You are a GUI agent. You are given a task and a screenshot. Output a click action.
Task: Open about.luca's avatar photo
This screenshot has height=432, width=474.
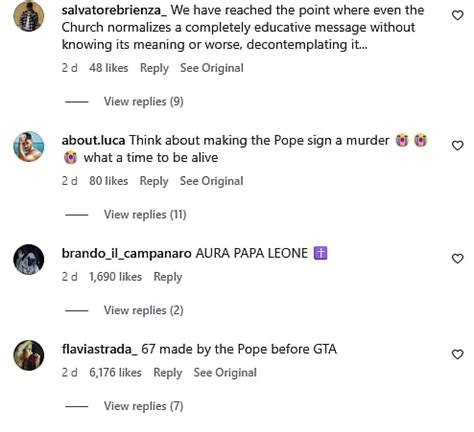point(29,147)
